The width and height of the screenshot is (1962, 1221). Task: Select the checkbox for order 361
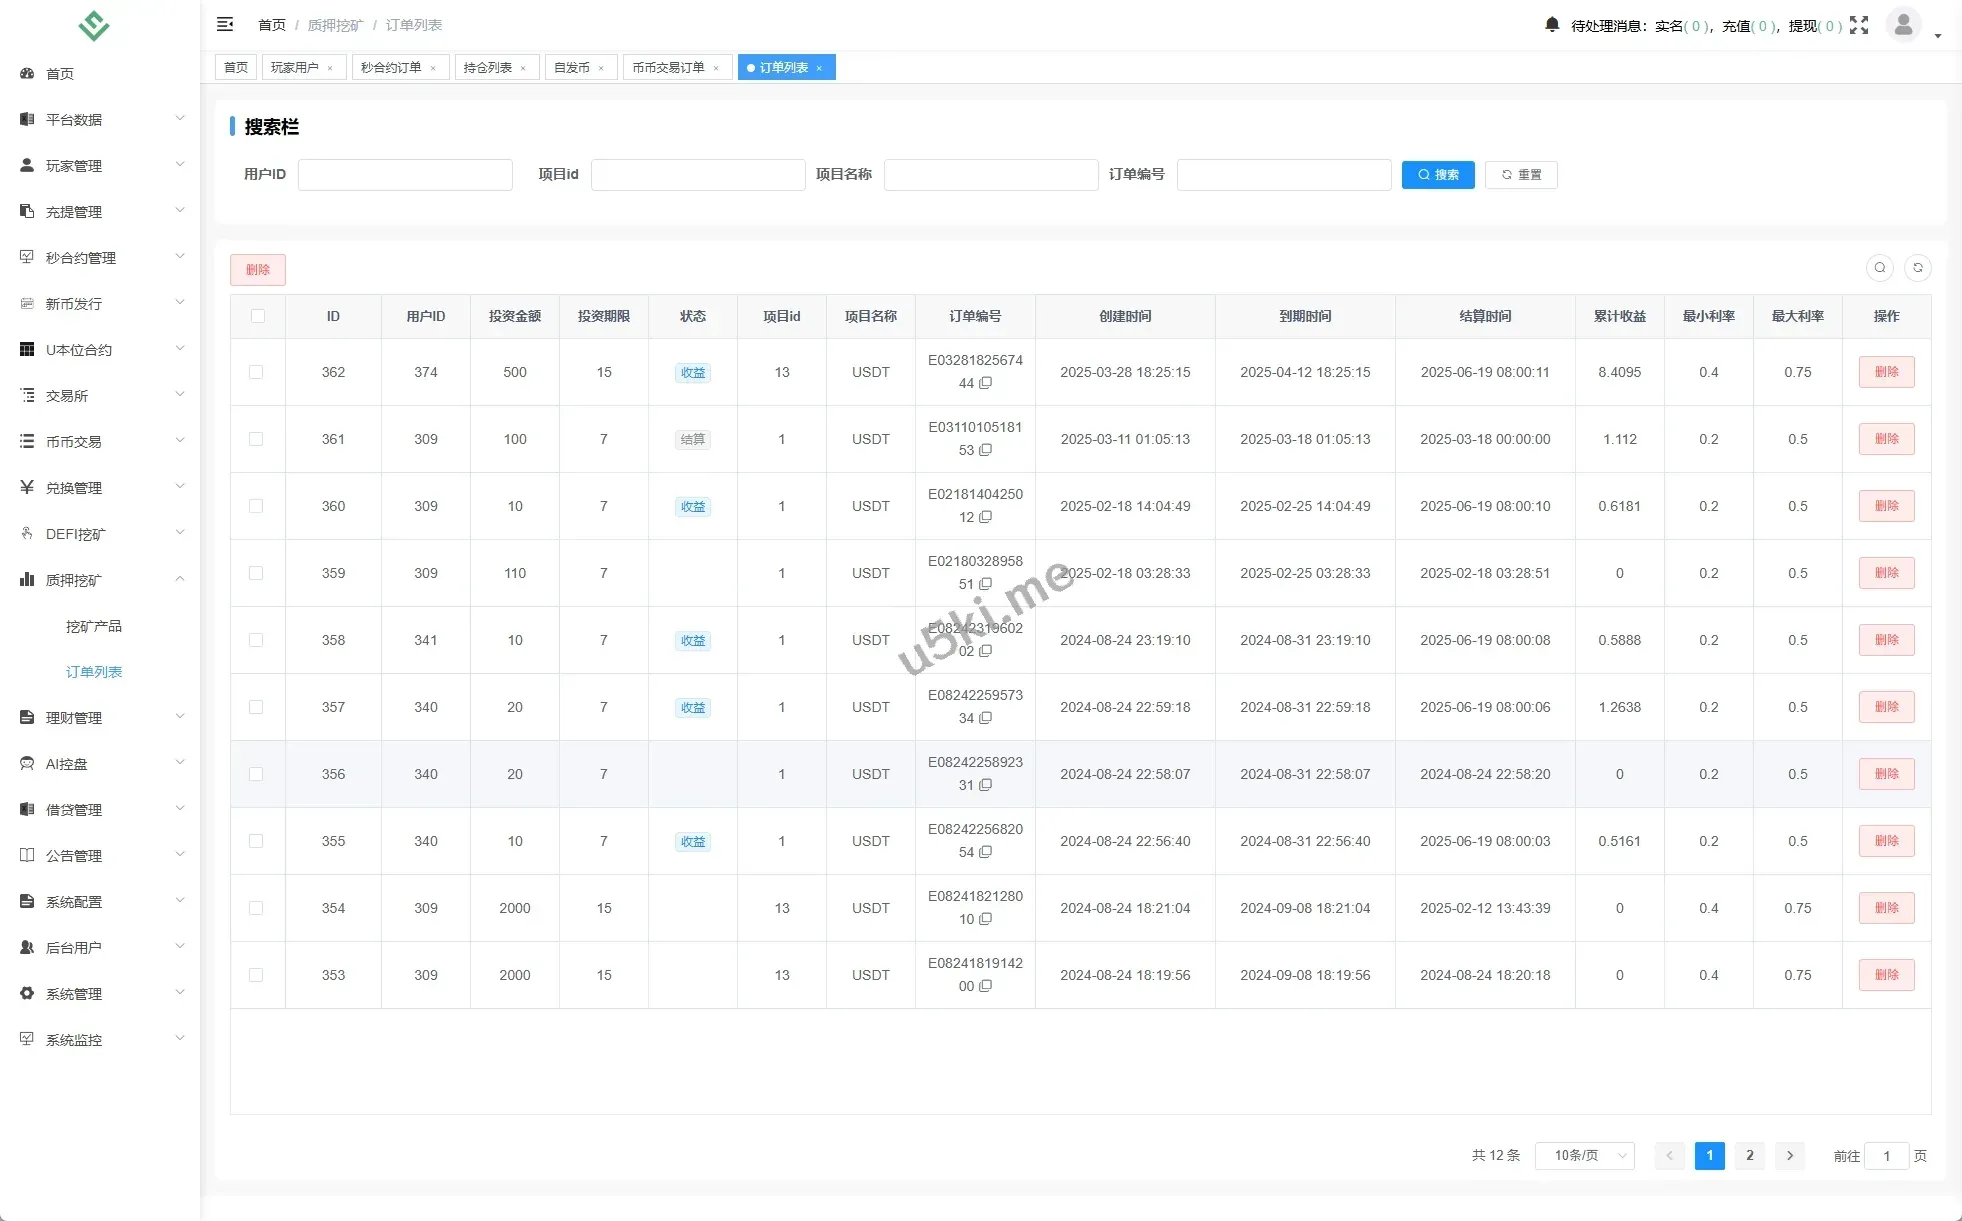pyautogui.click(x=256, y=439)
